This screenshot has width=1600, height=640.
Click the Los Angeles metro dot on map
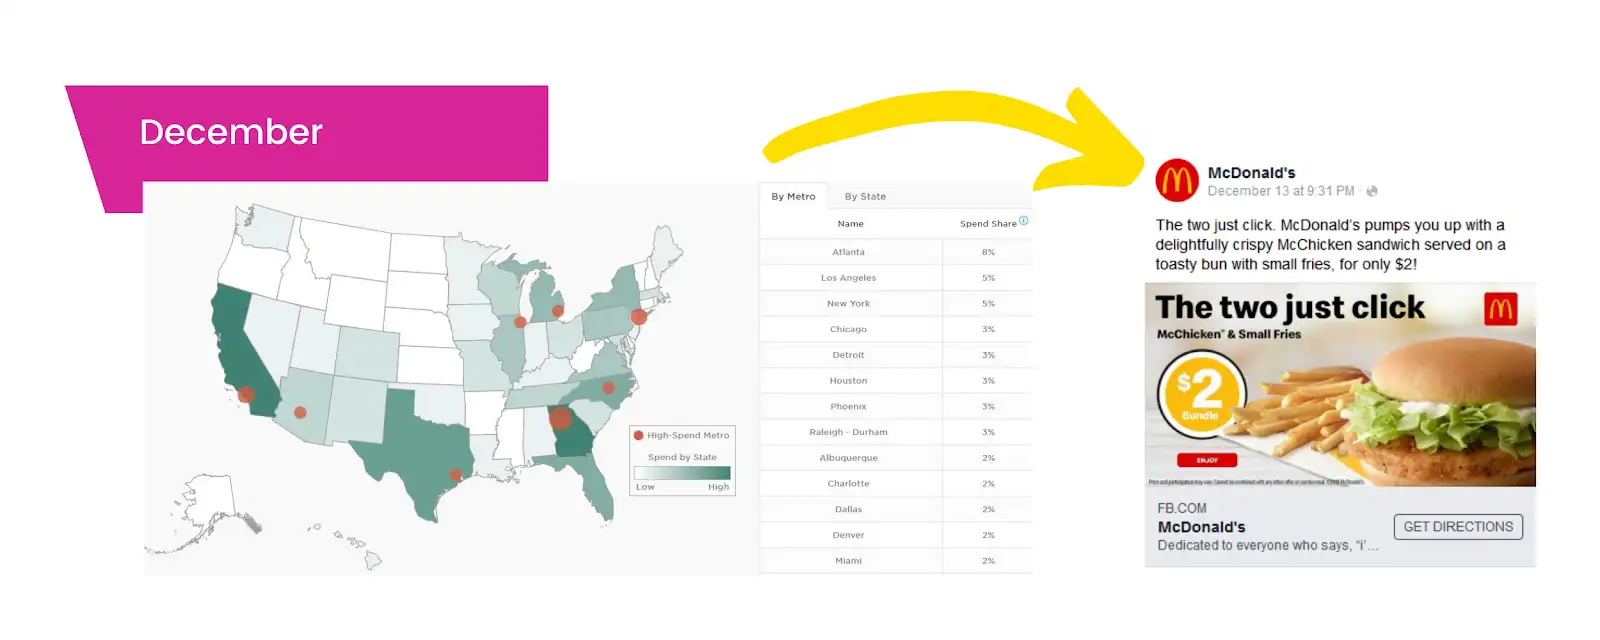(246, 395)
